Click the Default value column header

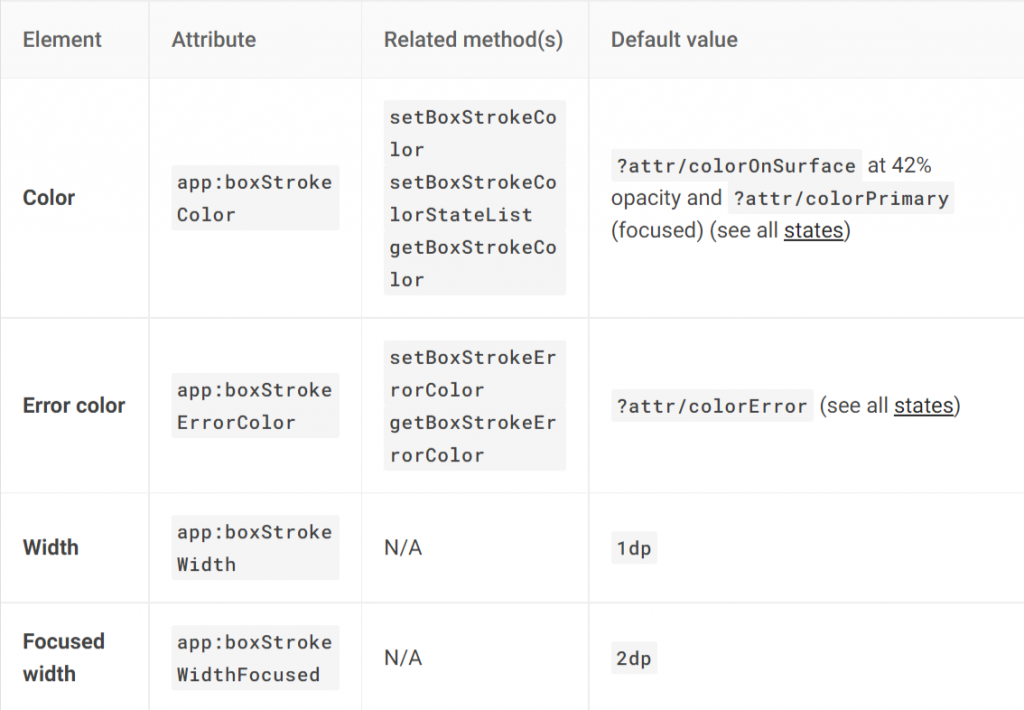pos(674,40)
